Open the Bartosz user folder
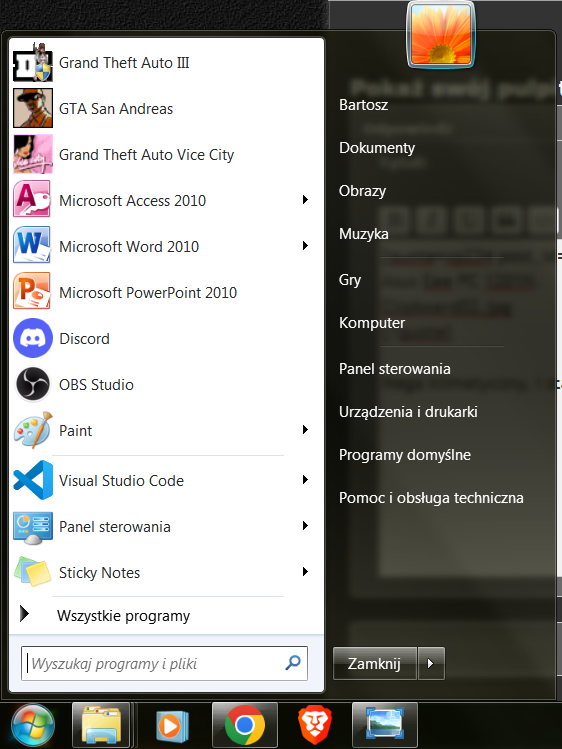This screenshot has height=749, width=562. point(363,105)
